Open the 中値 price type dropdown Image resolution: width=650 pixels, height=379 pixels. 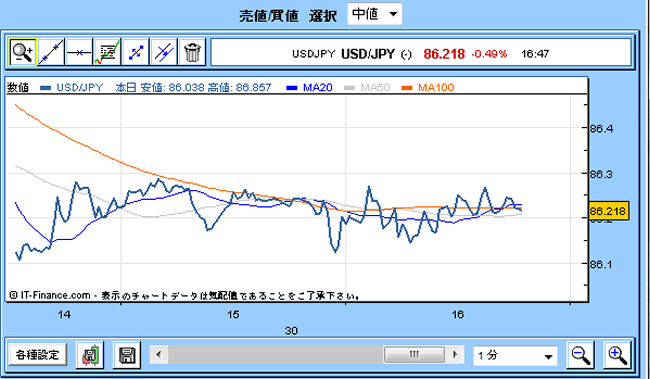[x=374, y=14]
